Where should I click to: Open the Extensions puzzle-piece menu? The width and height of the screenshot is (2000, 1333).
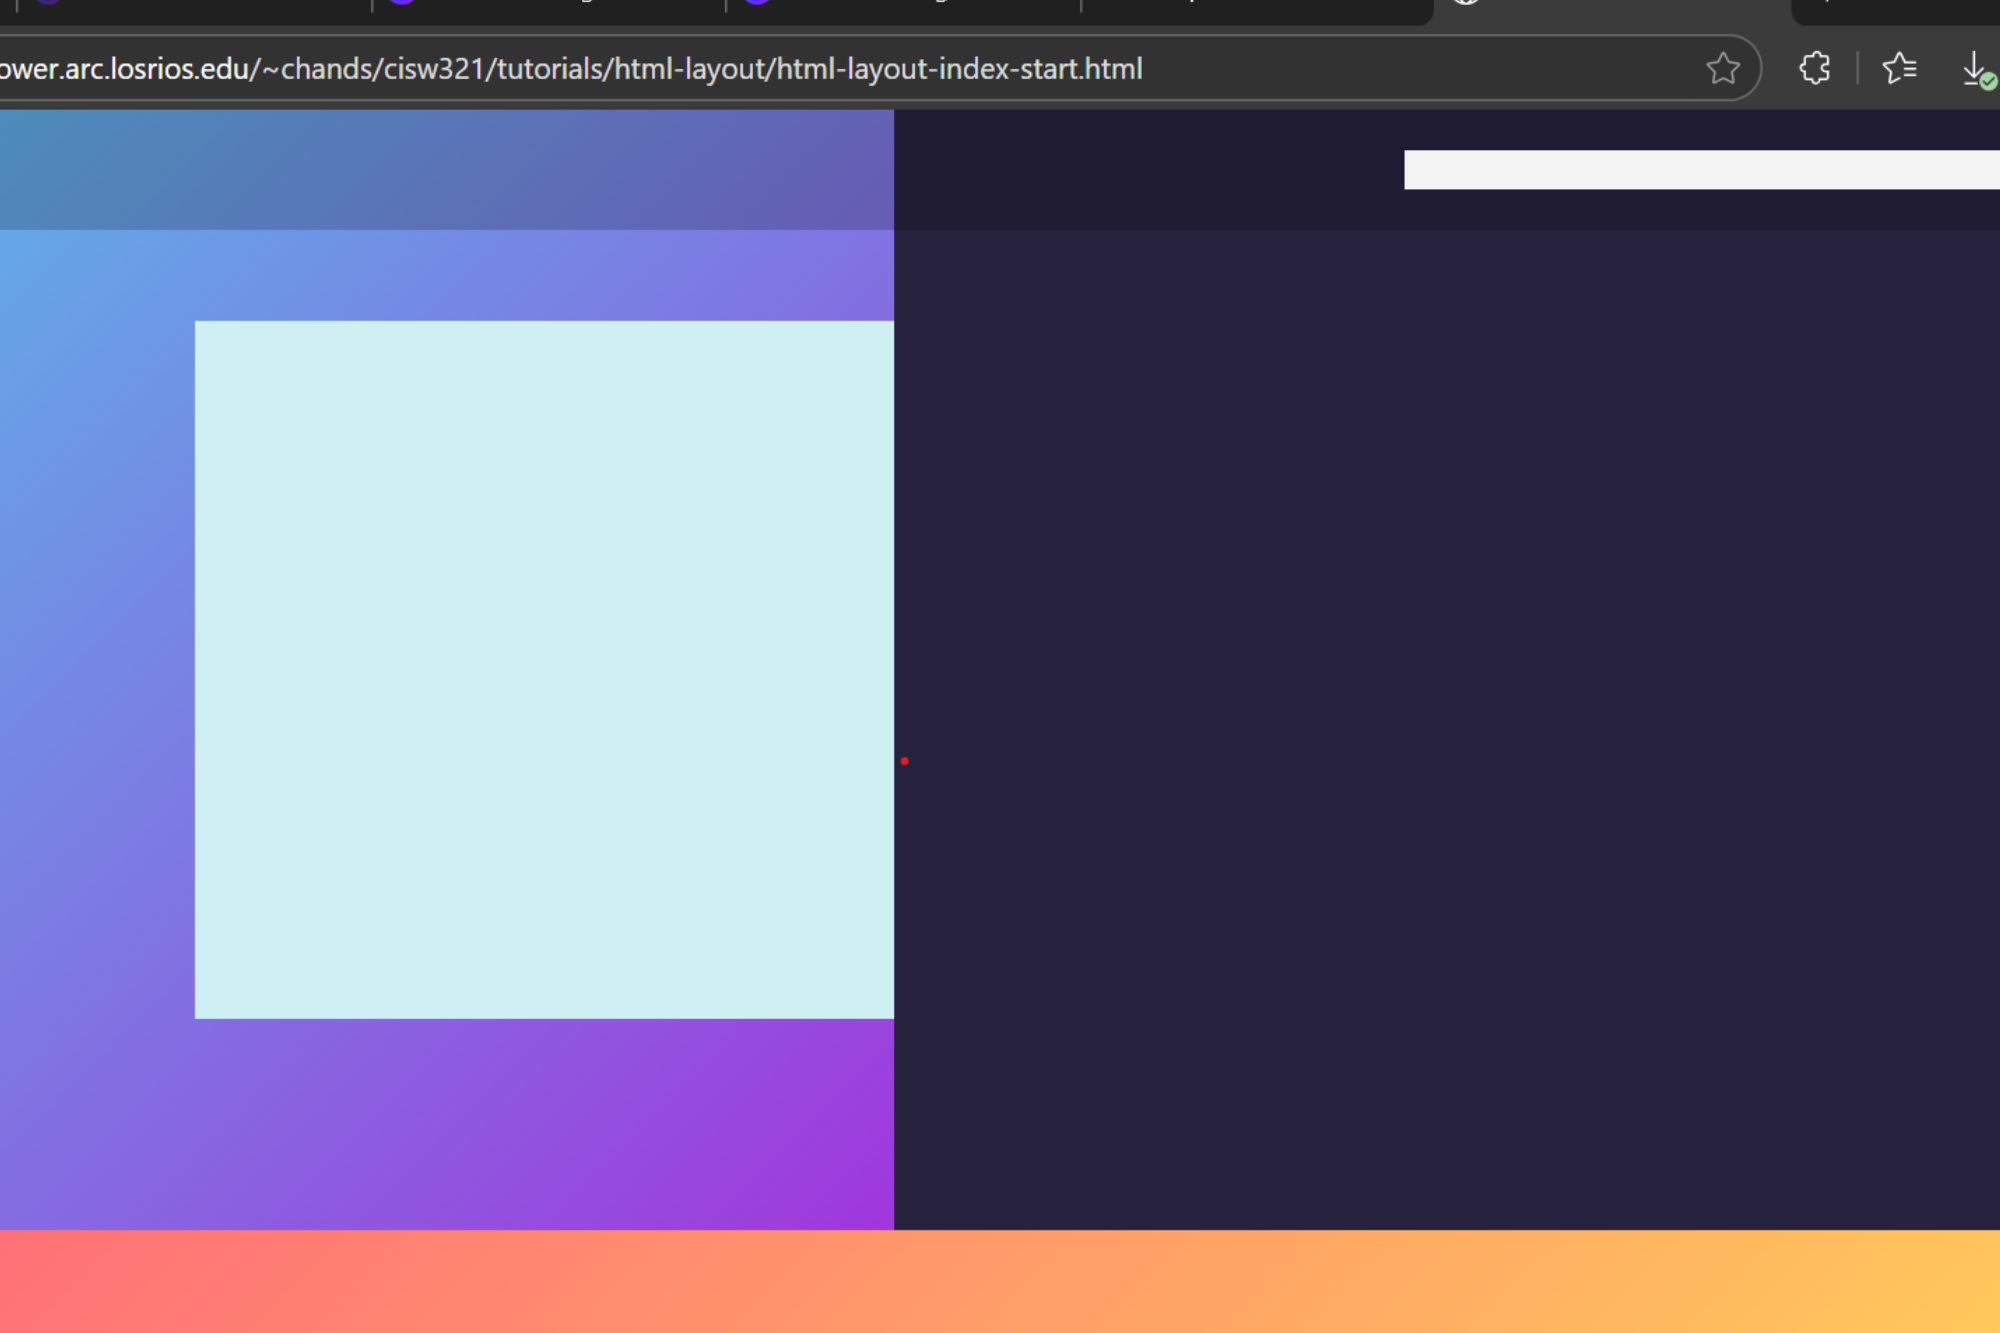1814,69
